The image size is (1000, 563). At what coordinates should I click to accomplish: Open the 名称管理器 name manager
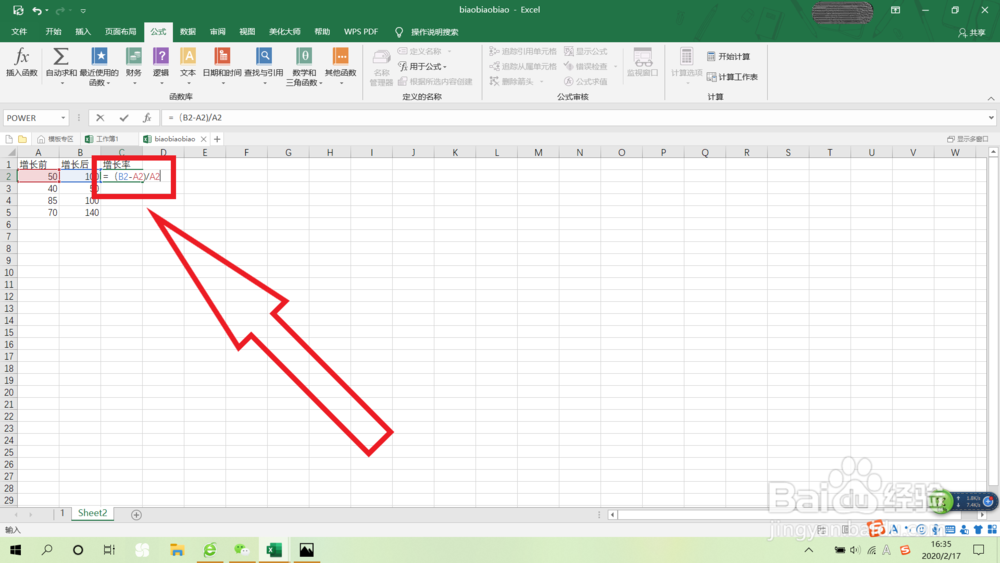pyautogui.click(x=381, y=67)
